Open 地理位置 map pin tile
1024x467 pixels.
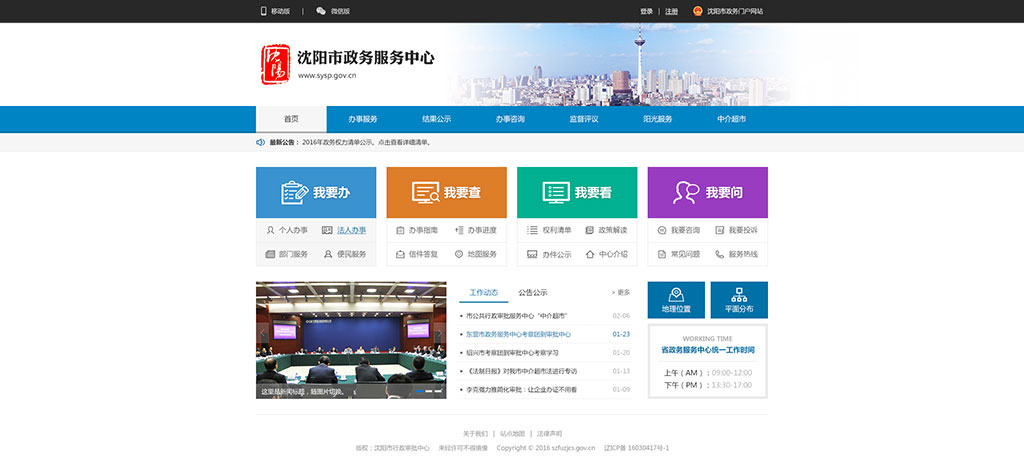pyautogui.click(x=676, y=300)
